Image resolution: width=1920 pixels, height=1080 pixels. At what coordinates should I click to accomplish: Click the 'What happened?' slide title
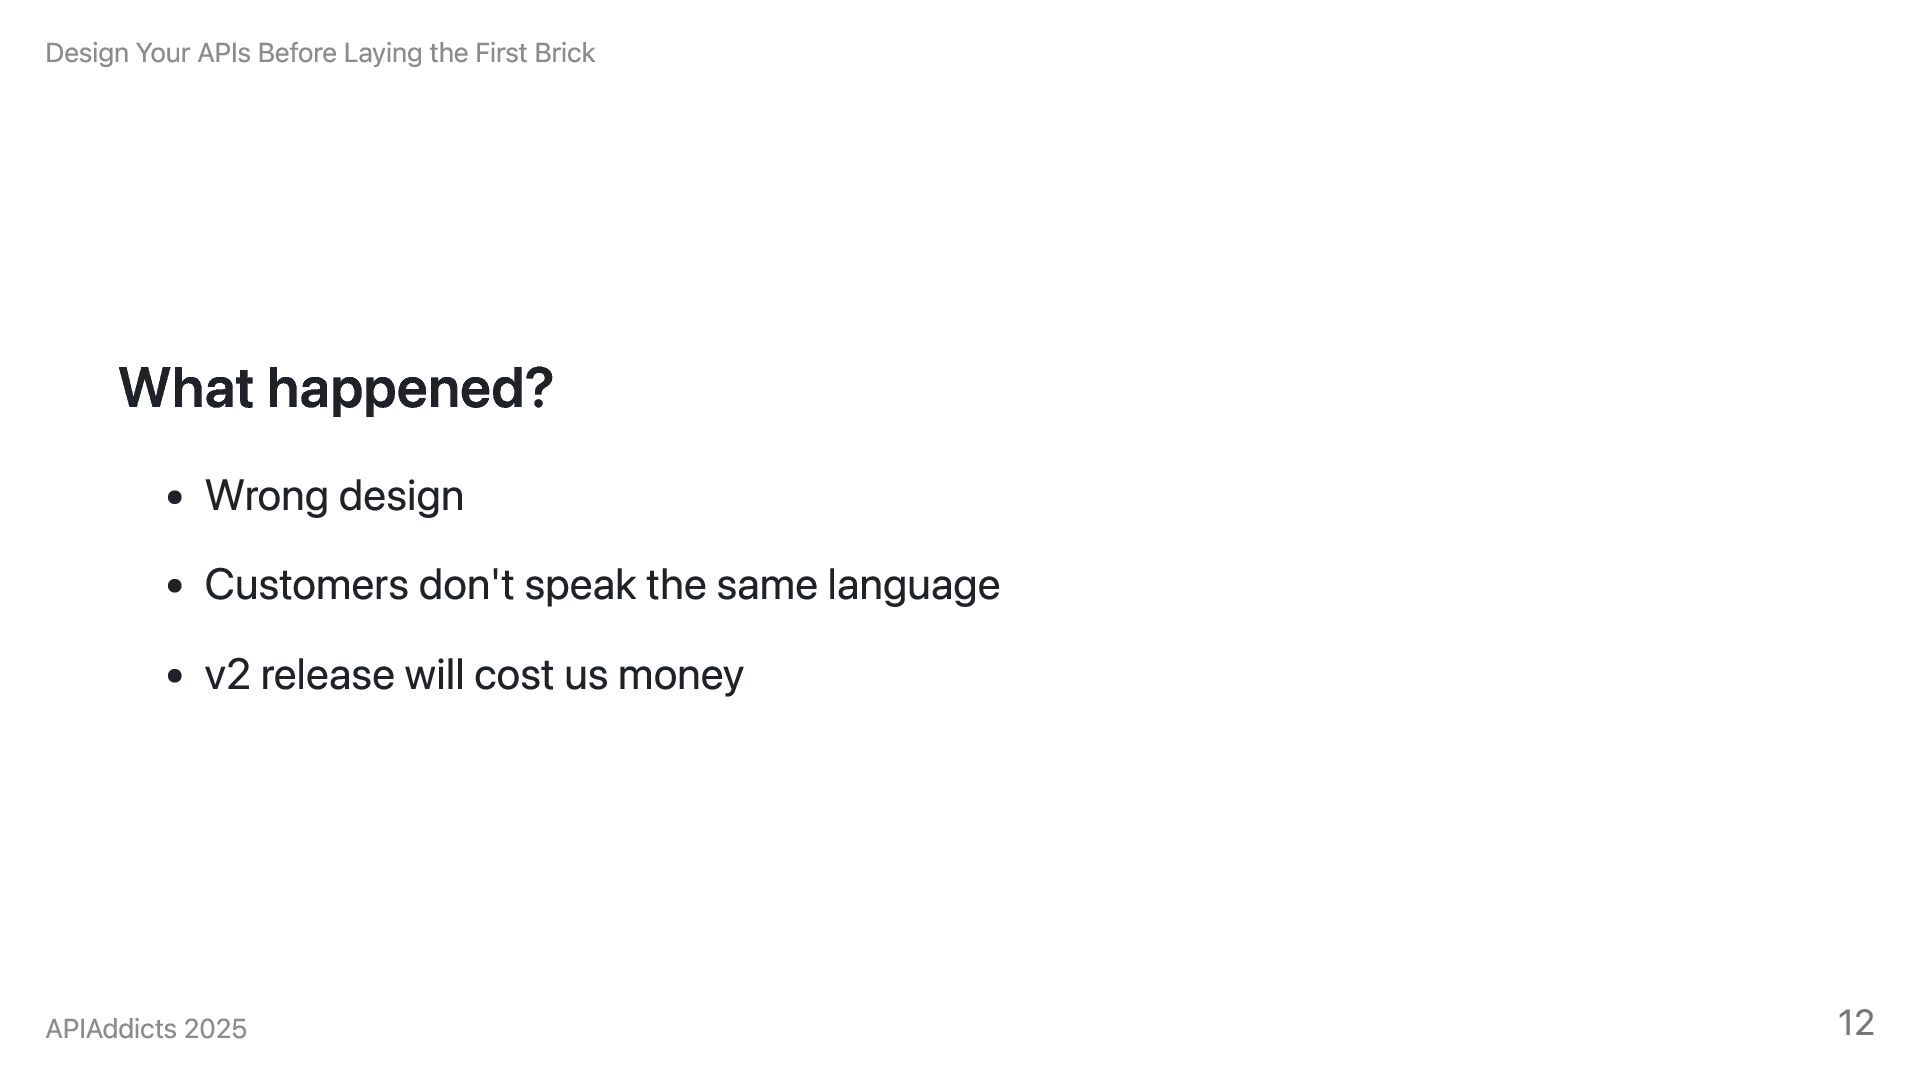tap(335, 388)
